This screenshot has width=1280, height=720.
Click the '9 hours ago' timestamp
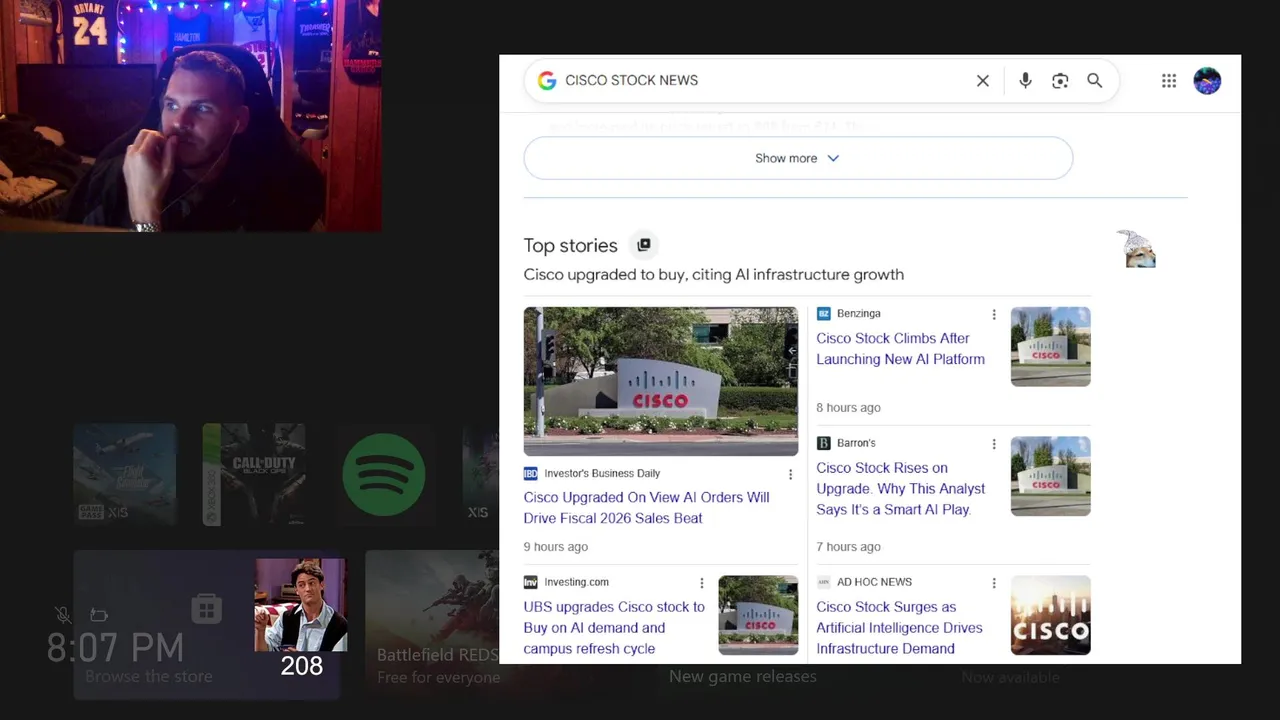pos(555,547)
